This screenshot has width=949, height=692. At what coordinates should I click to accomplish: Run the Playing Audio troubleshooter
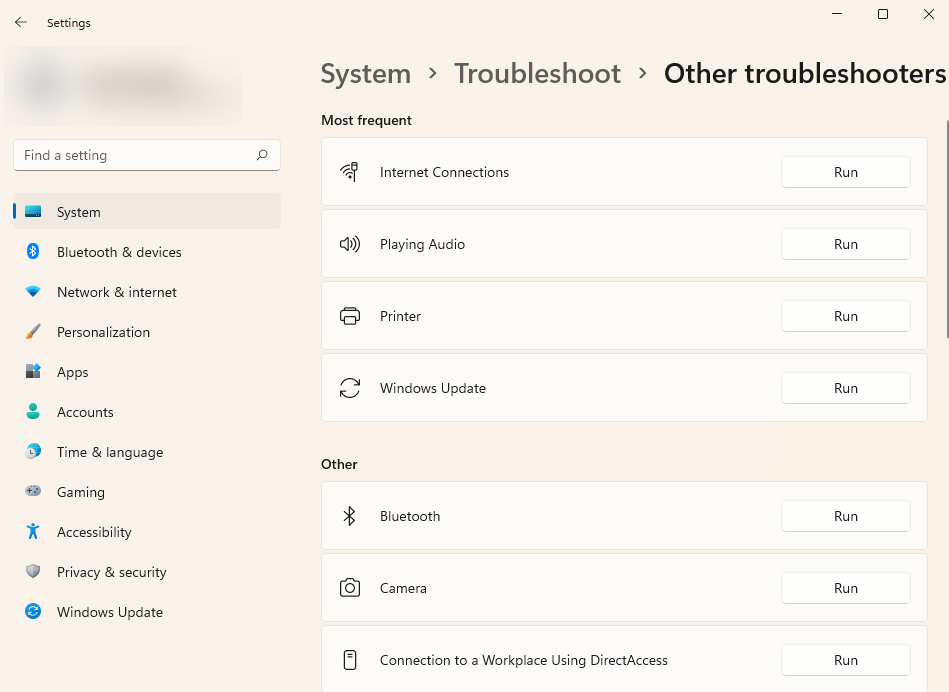coord(845,244)
